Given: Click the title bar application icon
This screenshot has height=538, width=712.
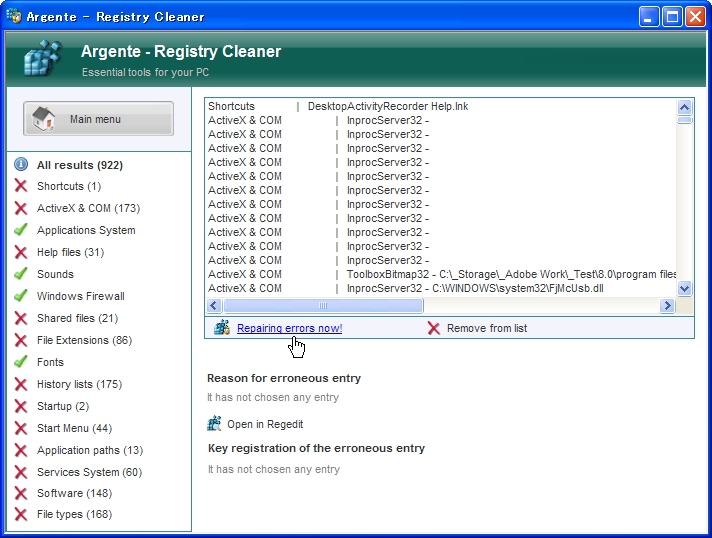Looking at the screenshot, I should (x=14, y=16).
